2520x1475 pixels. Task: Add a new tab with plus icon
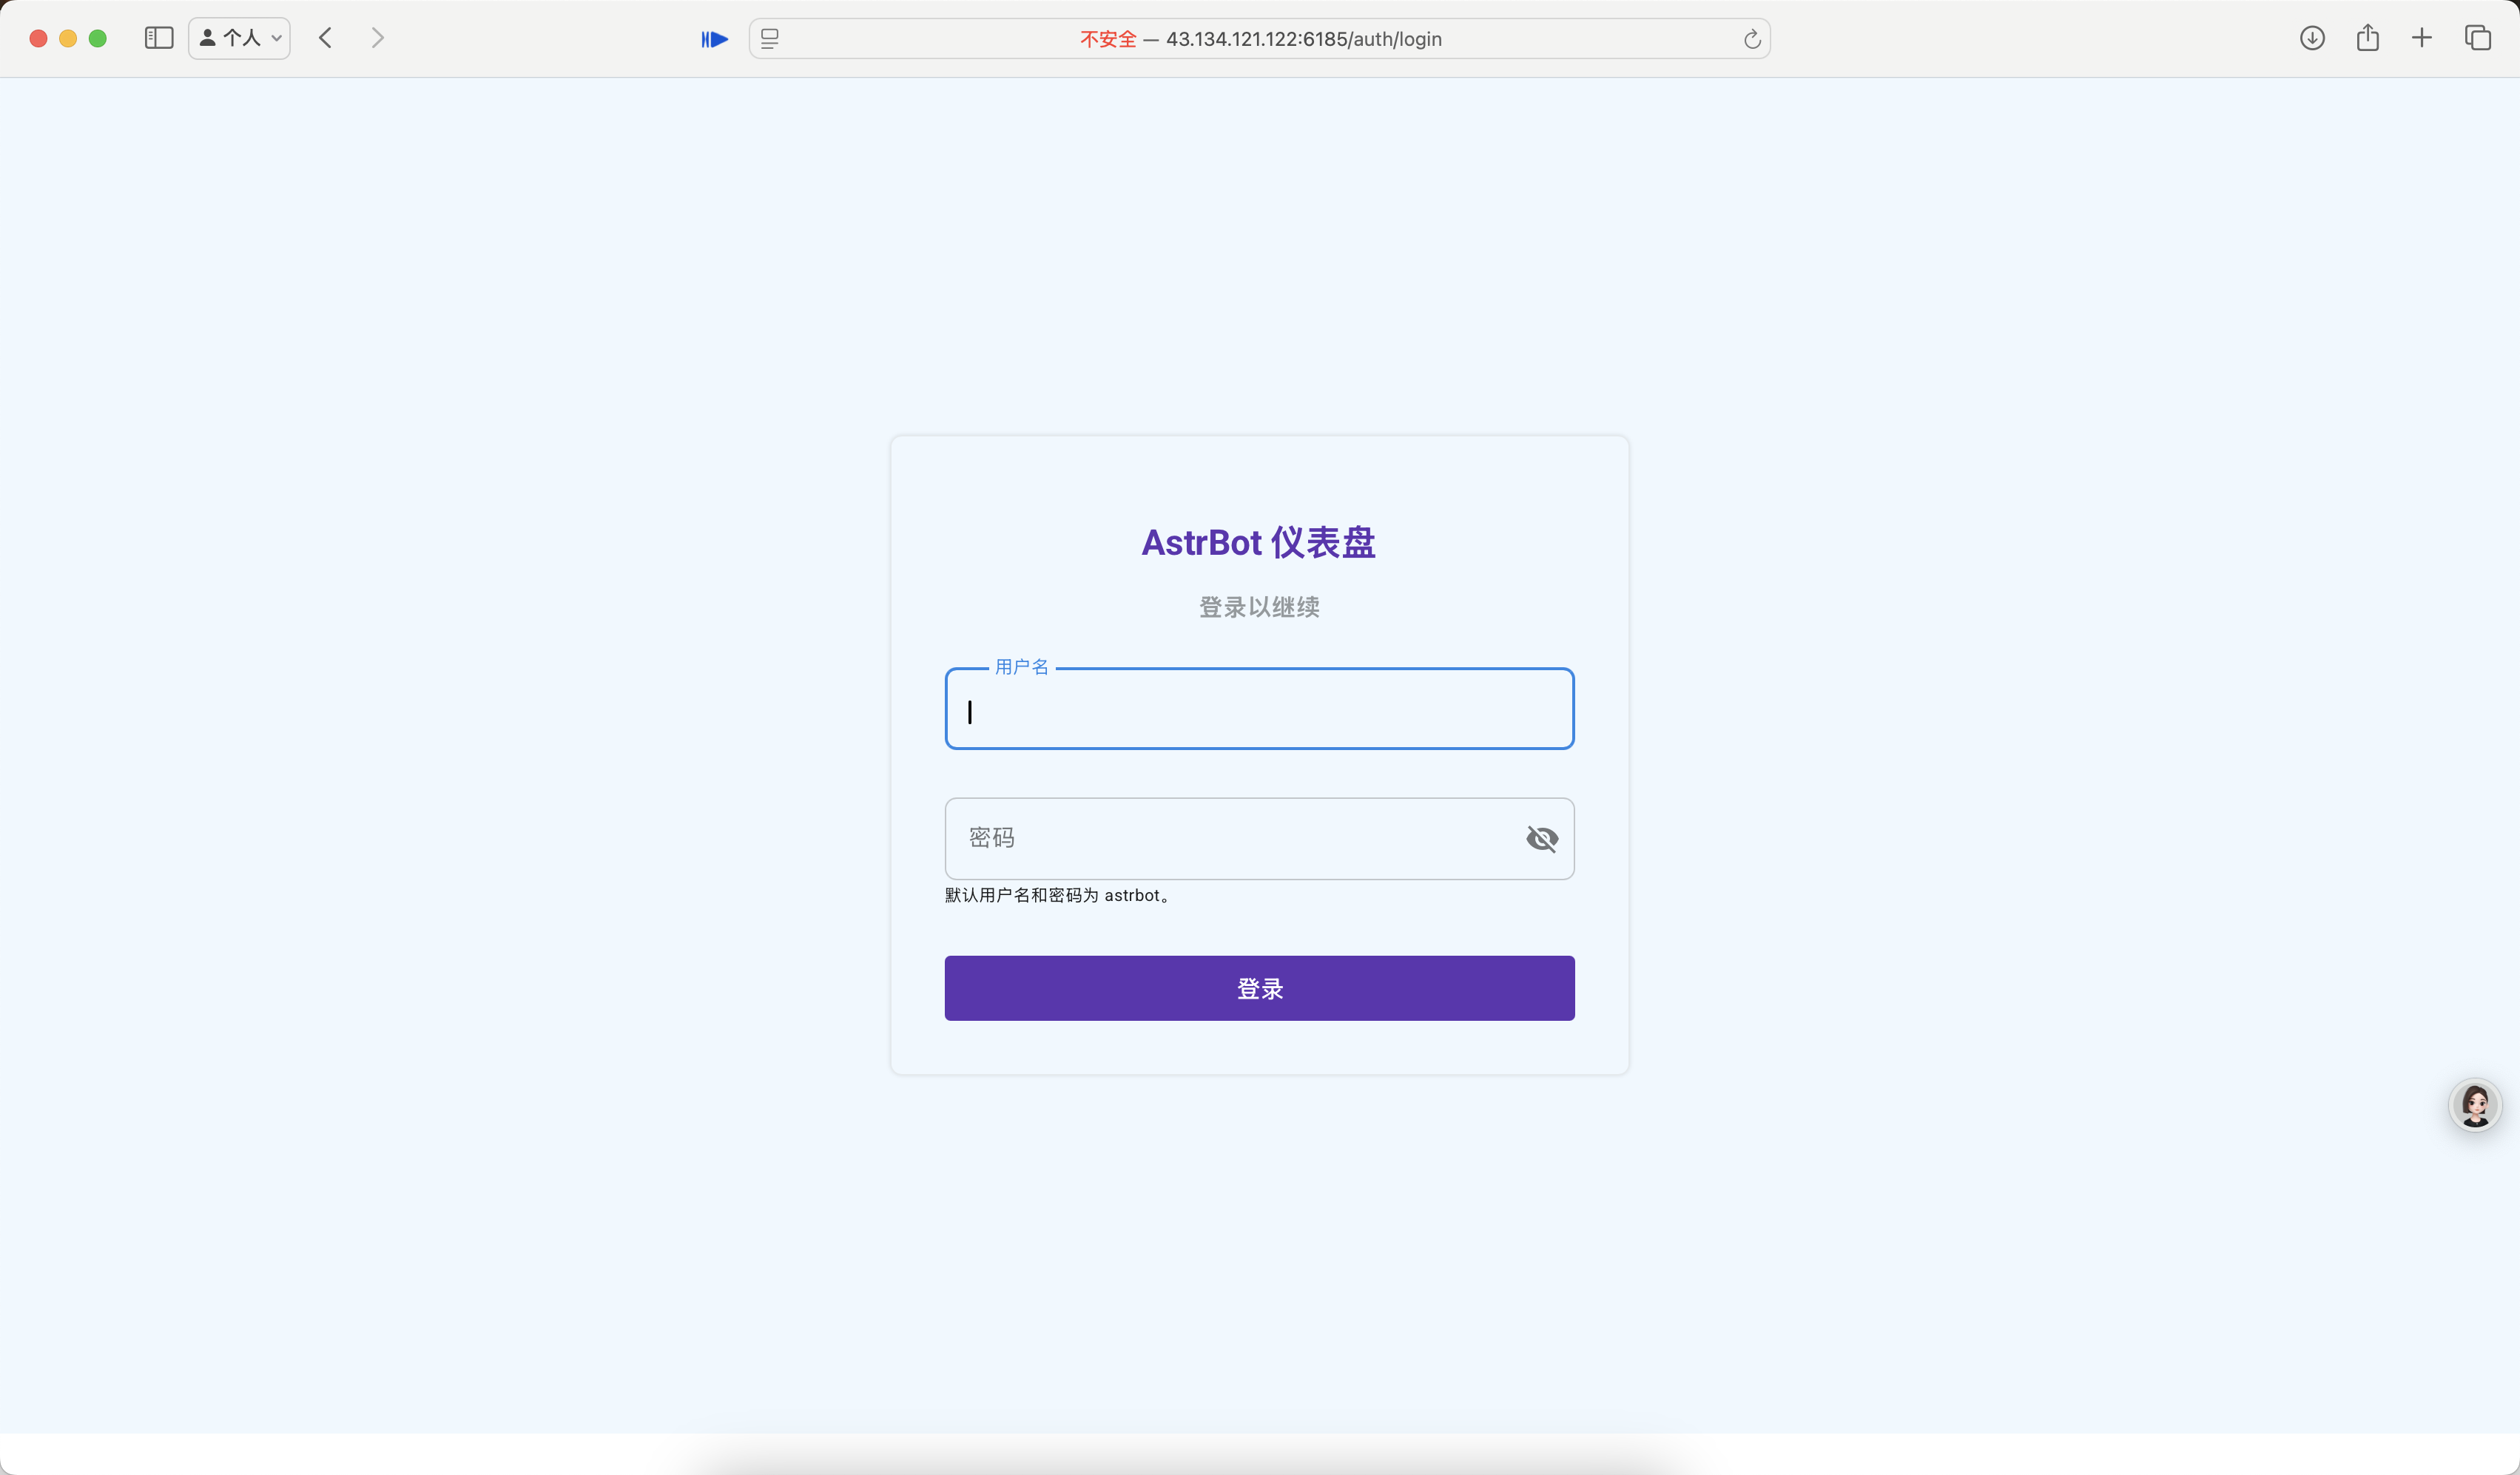coord(2421,38)
